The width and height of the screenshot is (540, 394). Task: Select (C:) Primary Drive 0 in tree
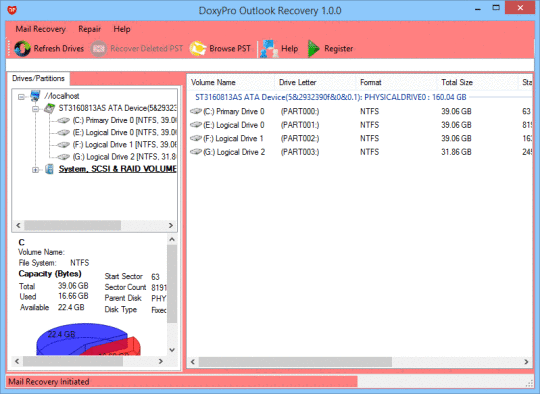[x=125, y=121]
